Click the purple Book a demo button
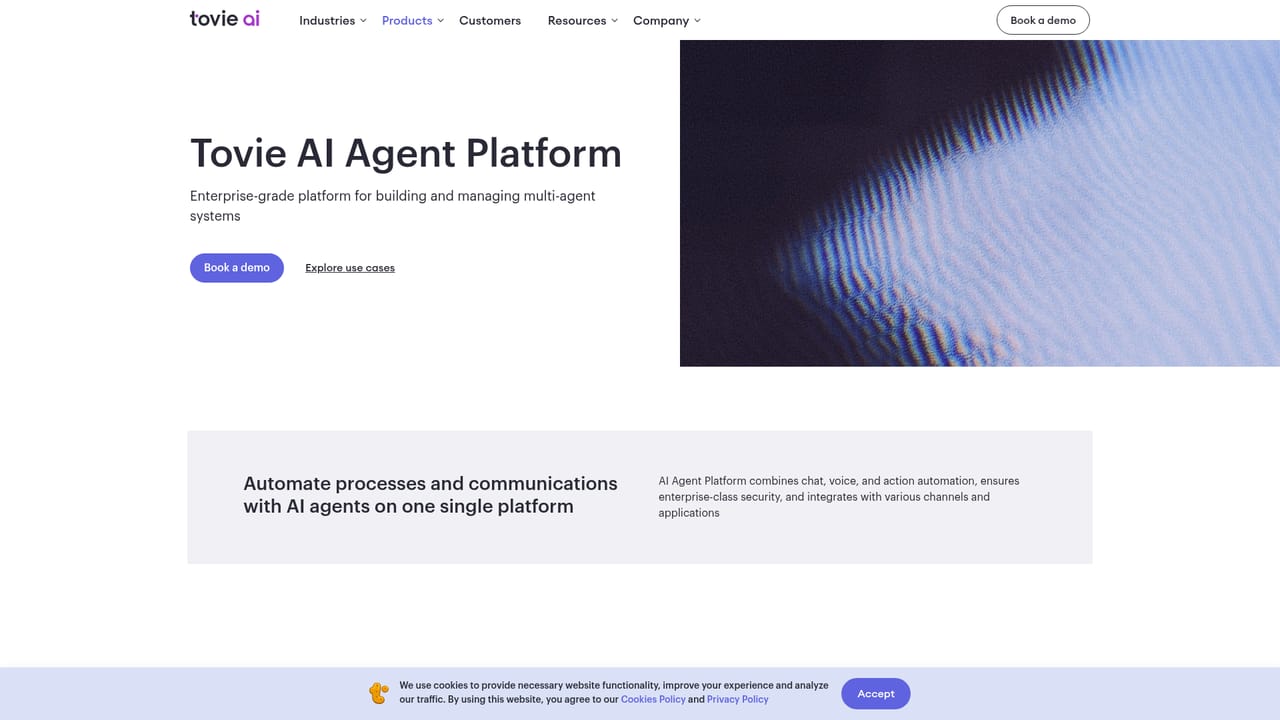Image resolution: width=1280 pixels, height=720 pixels. point(237,267)
